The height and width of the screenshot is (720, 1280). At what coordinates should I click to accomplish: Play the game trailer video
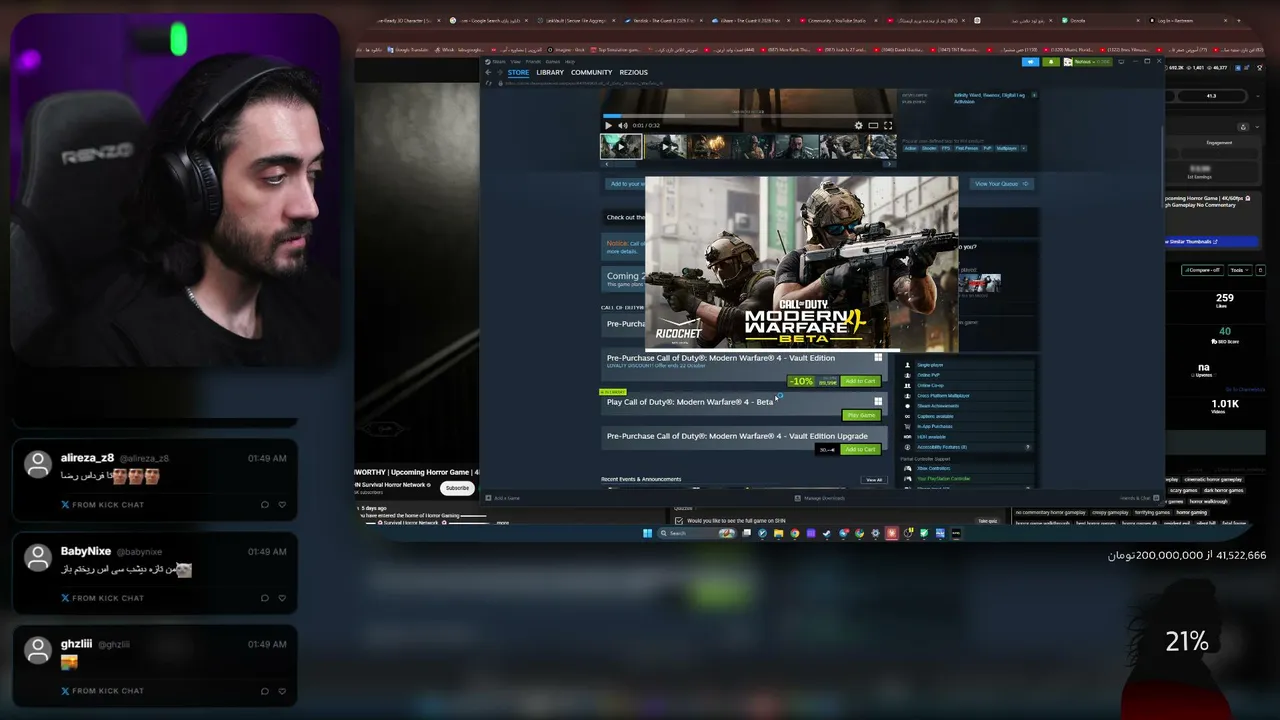[x=608, y=125]
